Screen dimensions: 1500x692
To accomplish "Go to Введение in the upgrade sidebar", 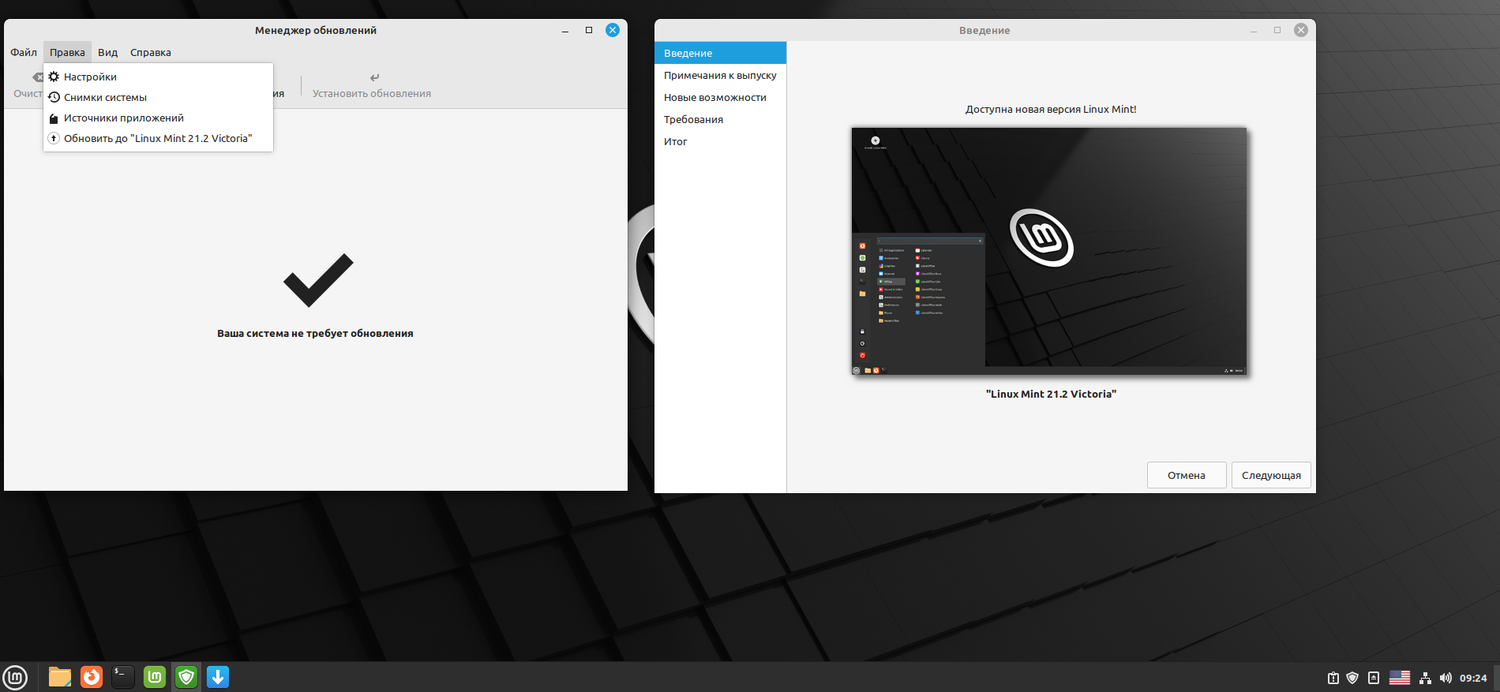I will click(720, 53).
